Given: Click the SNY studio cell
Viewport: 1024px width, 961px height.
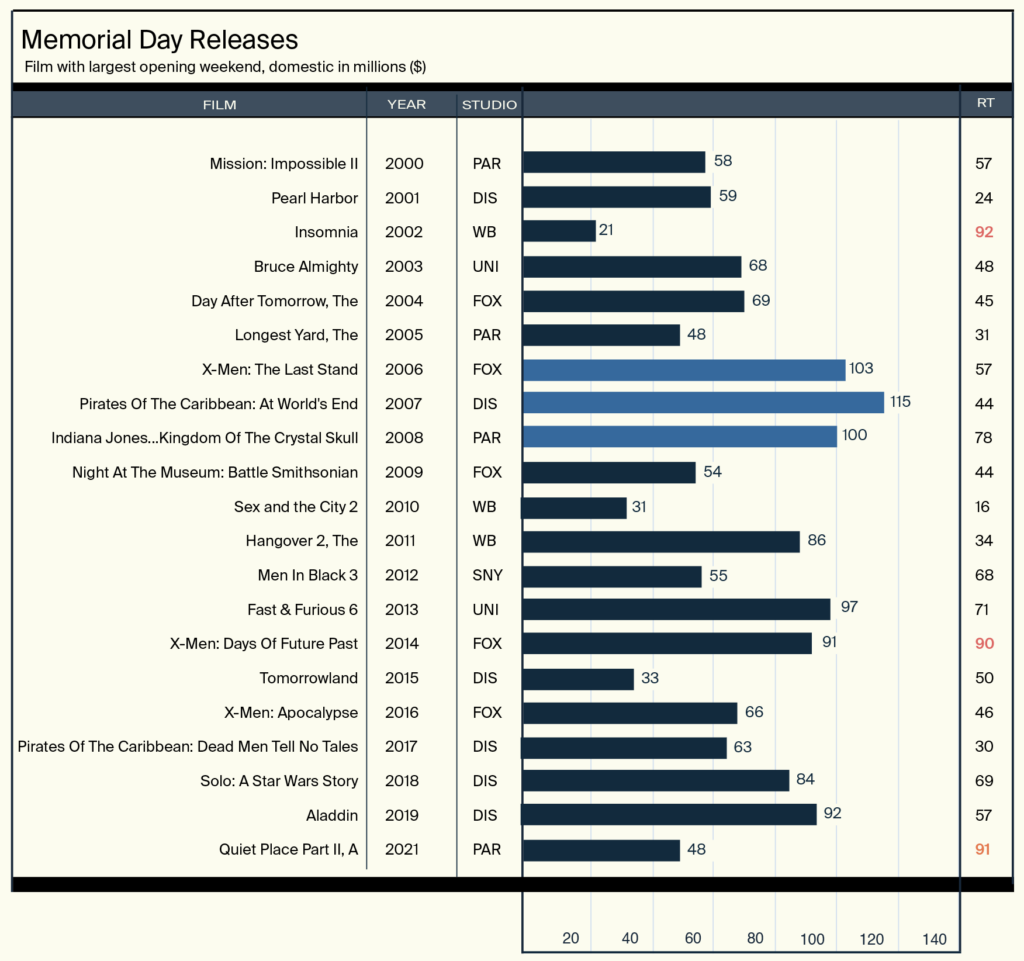Looking at the screenshot, I should 488,576.
